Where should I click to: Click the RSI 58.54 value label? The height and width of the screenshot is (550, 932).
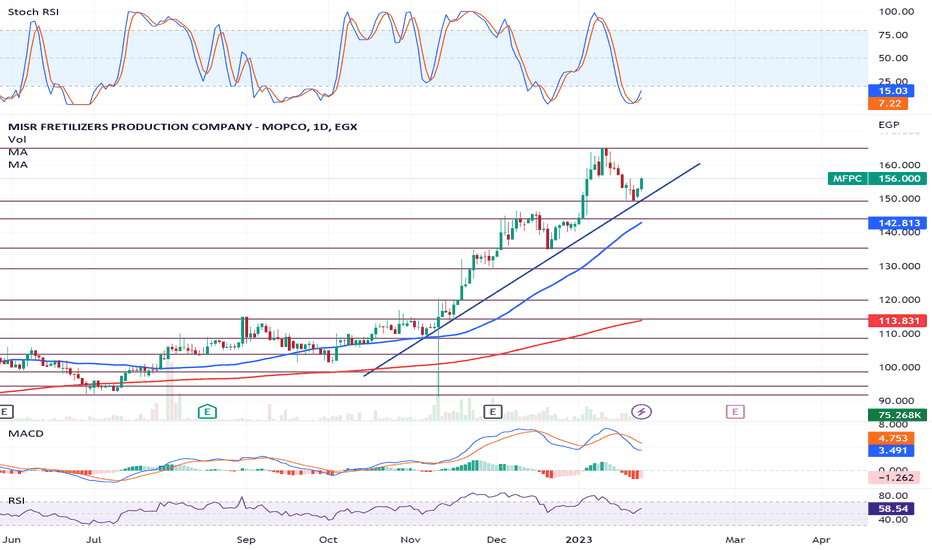click(891, 509)
